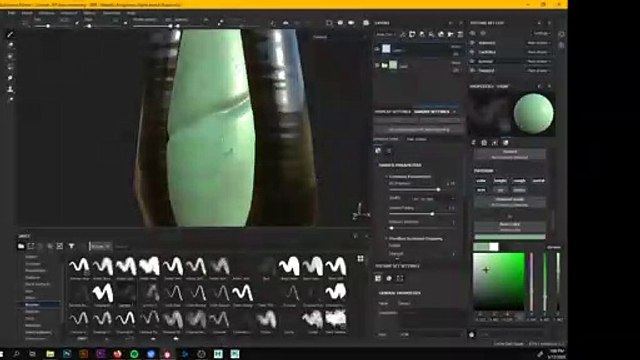Select the Projection tool
Screen dimensions: 640x360
click(10, 56)
